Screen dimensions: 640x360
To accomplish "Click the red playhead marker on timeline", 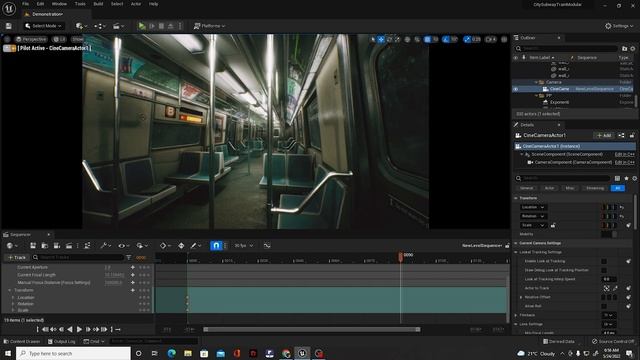I will 400,256.
